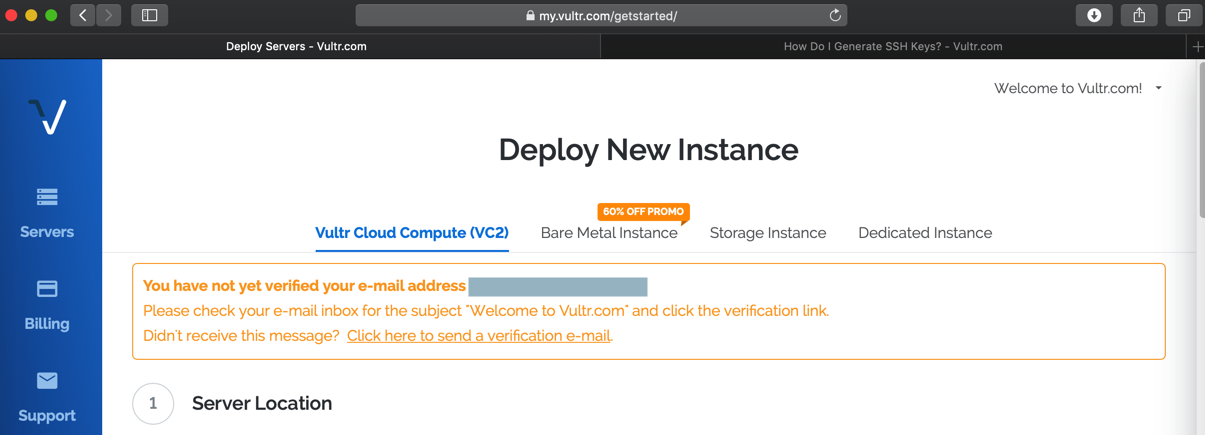Image resolution: width=1205 pixels, height=435 pixels.
Task: Expand the Welcome to Vultr.com dropdown
Action: (1159, 88)
